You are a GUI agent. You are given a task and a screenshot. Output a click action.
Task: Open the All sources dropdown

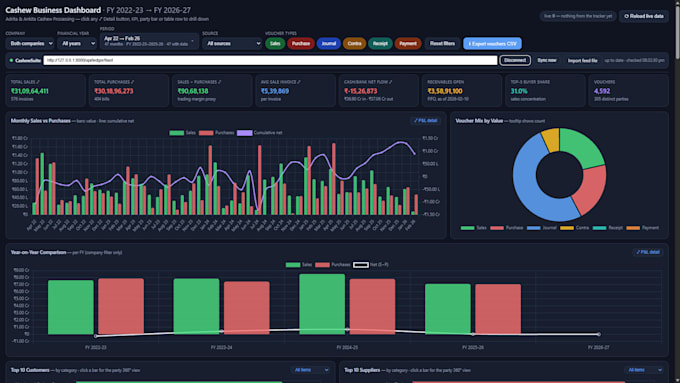(232, 43)
